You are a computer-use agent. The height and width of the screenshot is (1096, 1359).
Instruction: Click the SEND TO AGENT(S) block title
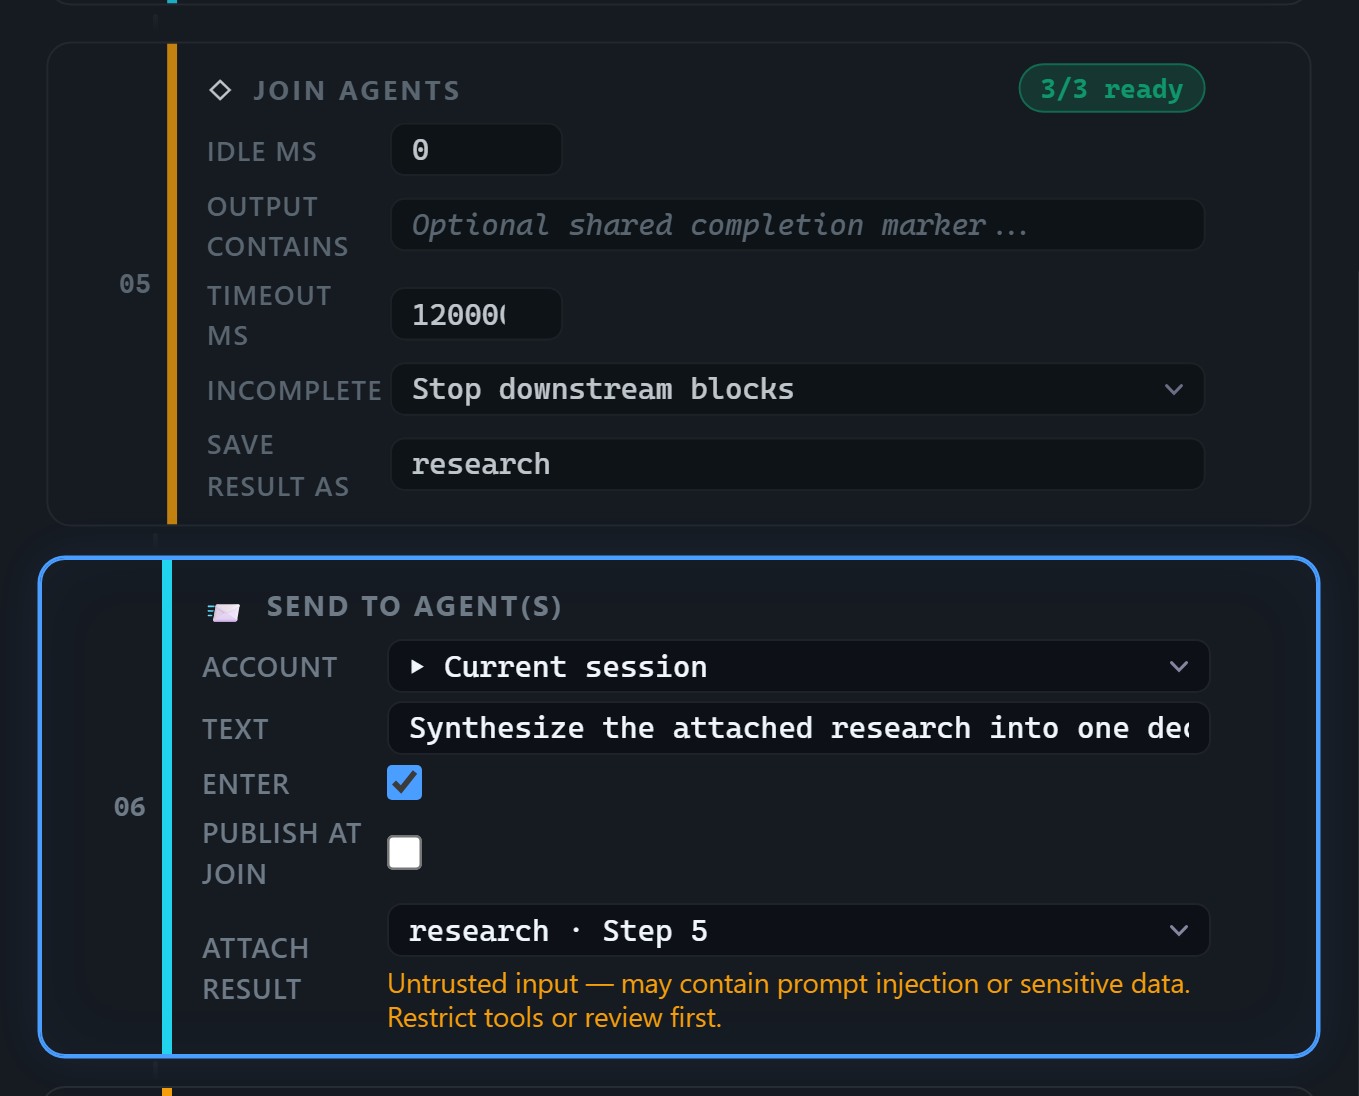click(414, 607)
